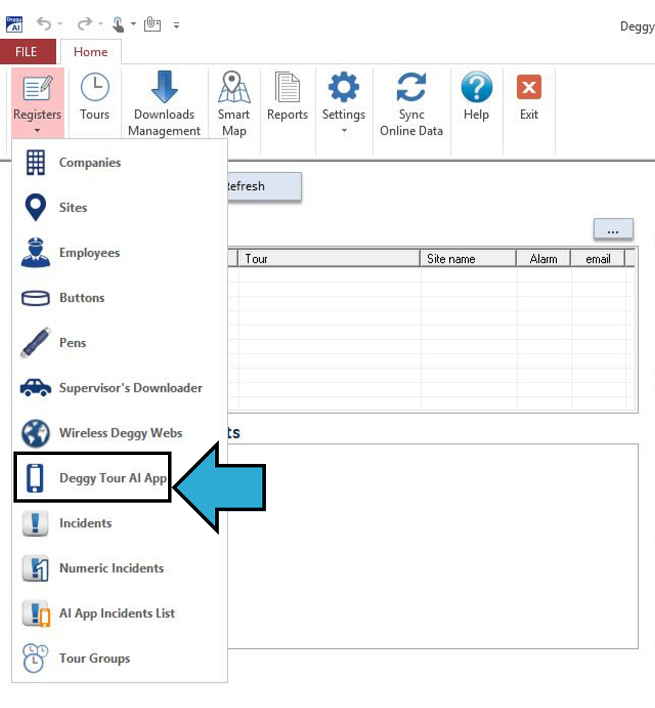This screenshot has width=655, height=708.
Task: Expand the Settings dropdown arrow
Action: click(x=344, y=130)
